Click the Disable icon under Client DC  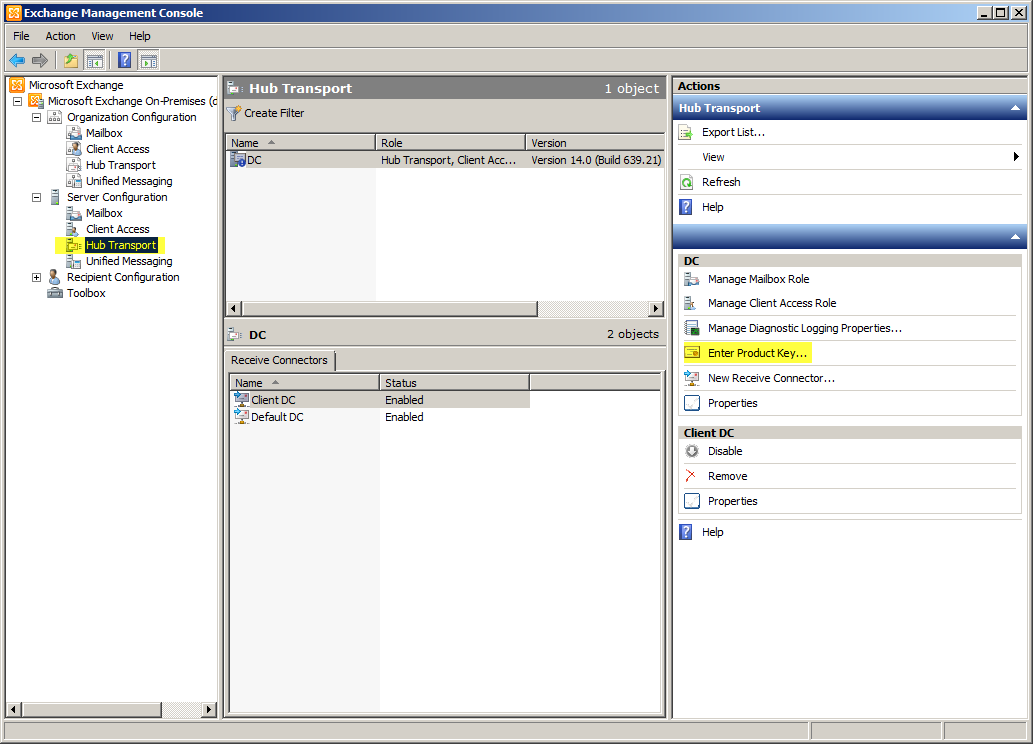pyautogui.click(x=692, y=451)
